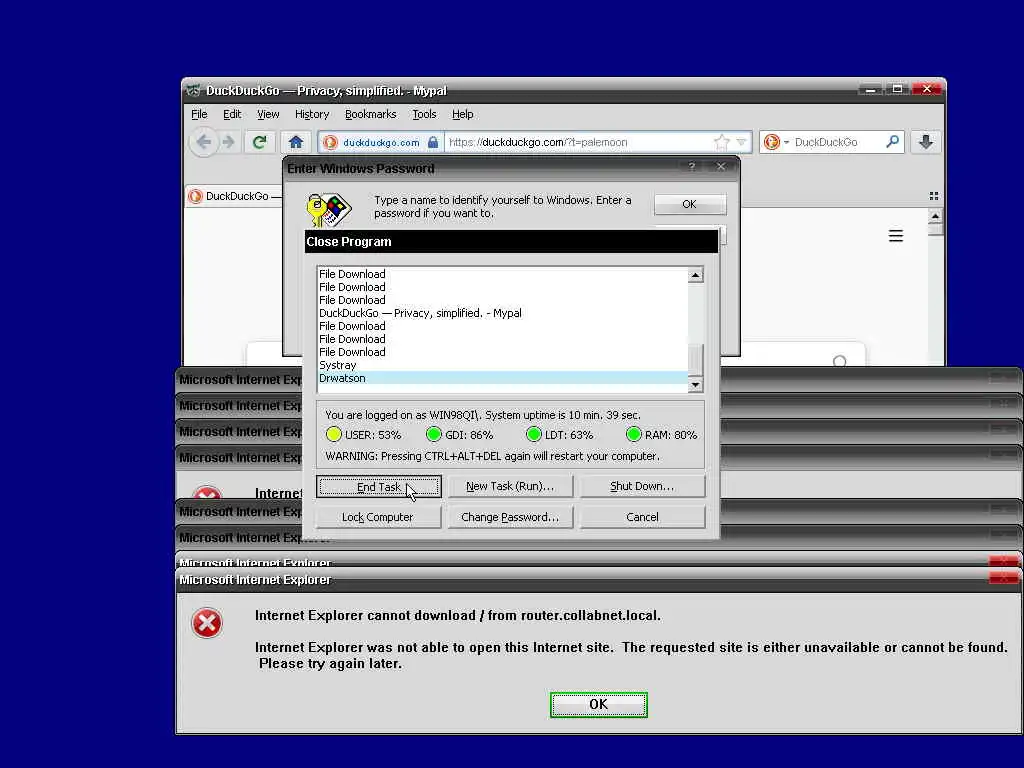
Task: Click the USER resource indicator light
Action: [x=334, y=434]
